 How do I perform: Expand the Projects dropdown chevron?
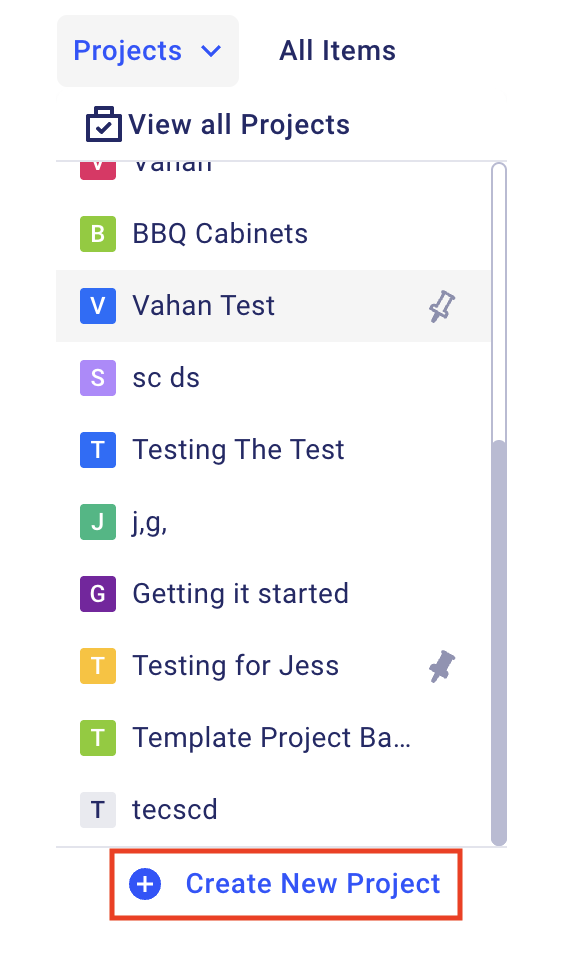(x=211, y=51)
